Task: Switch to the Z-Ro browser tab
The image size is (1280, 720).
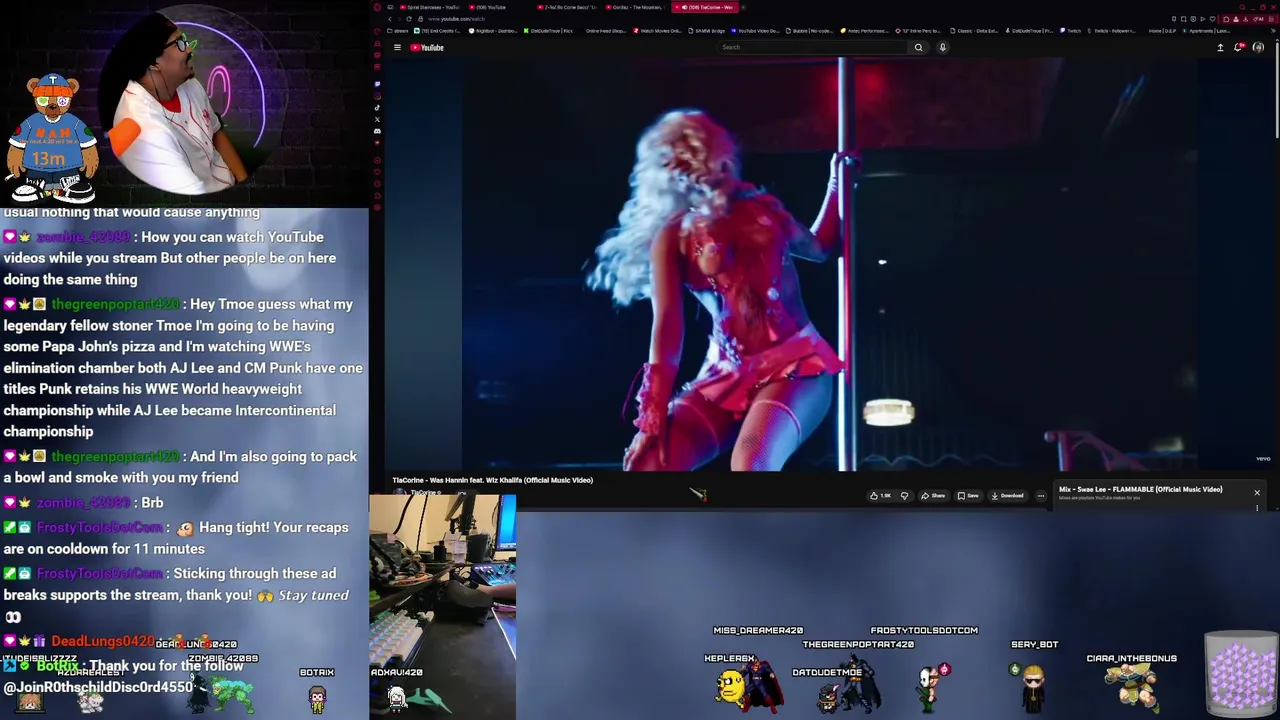Action: pos(567,7)
